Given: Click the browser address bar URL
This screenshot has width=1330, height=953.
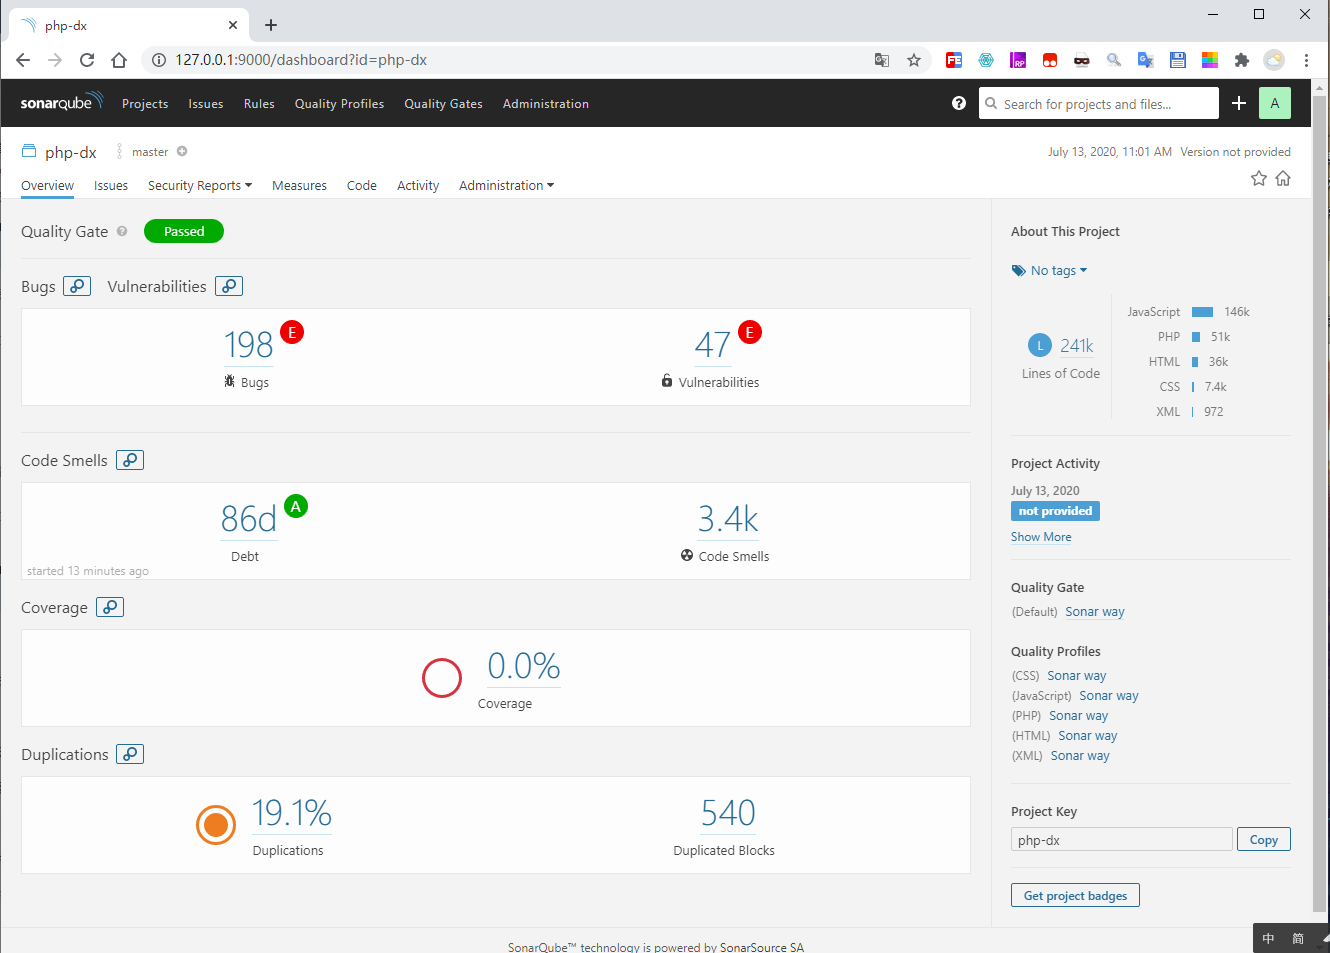Looking at the screenshot, I should (301, 60).
